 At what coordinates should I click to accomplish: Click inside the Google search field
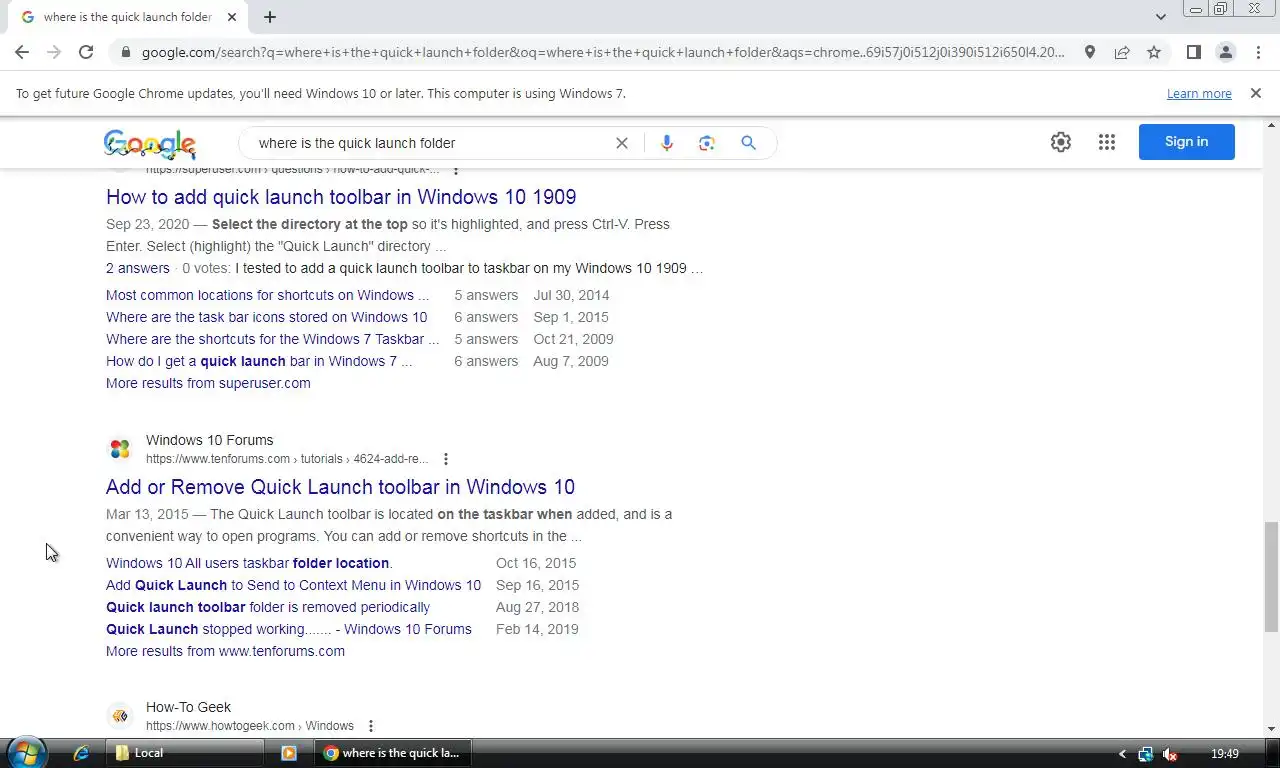430,143
